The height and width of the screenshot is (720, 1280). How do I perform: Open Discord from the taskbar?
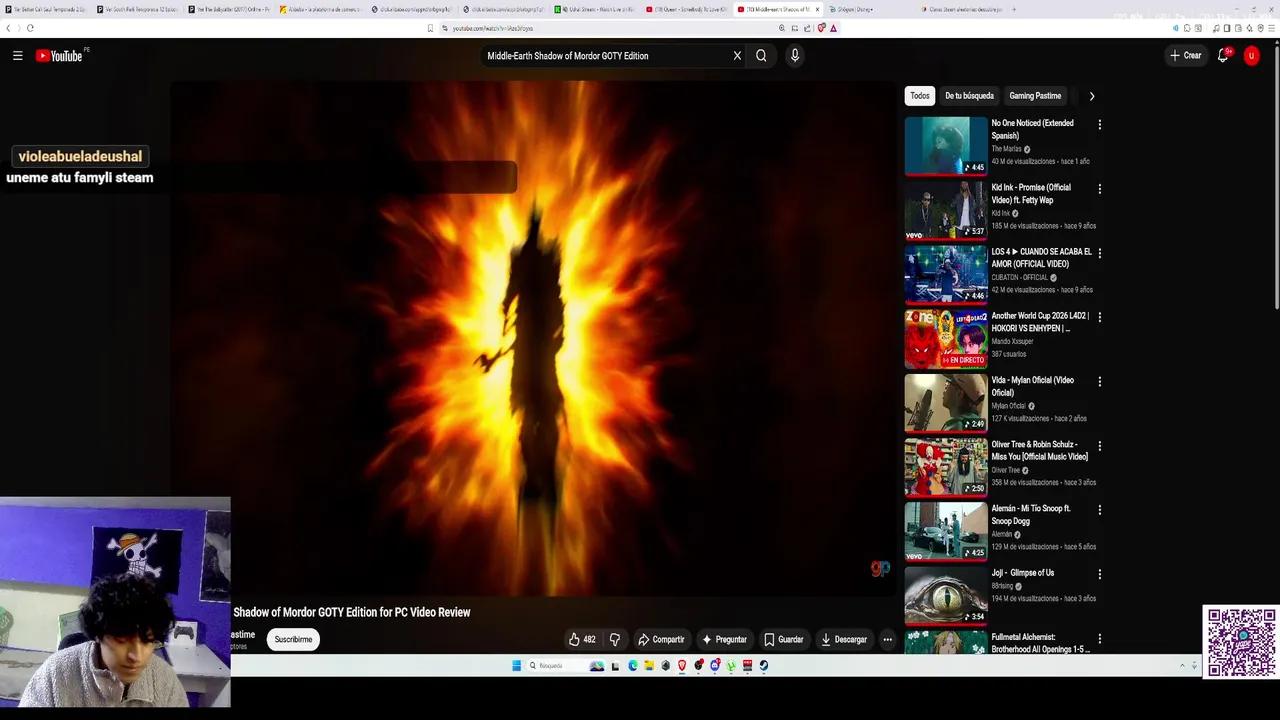715,665
